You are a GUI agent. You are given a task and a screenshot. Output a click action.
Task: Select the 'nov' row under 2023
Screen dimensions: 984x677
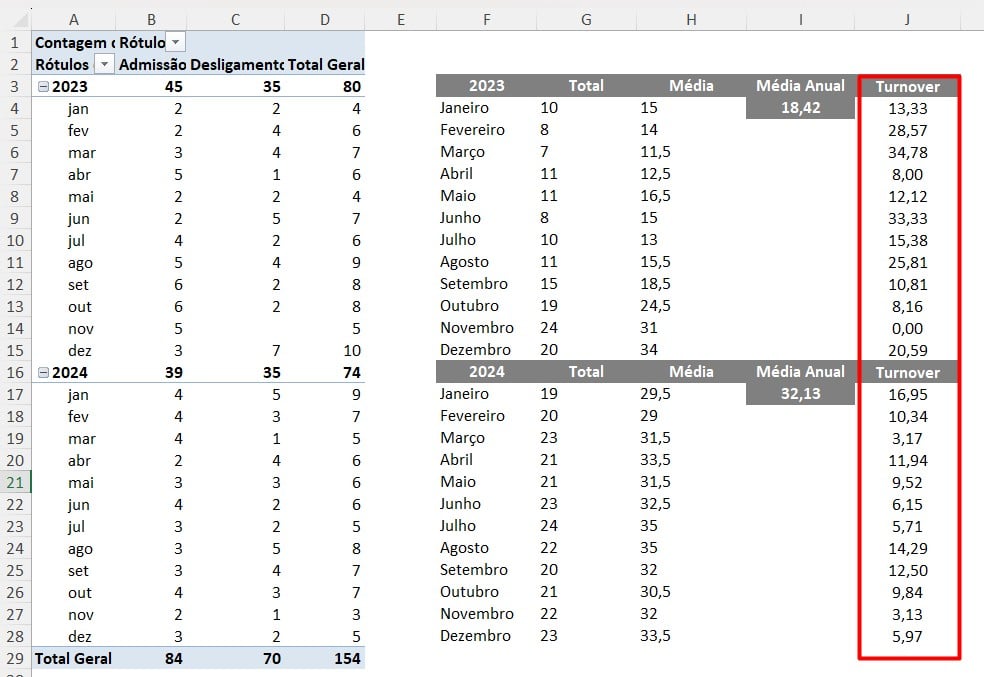pyautogui.click(x=81, y=329)
